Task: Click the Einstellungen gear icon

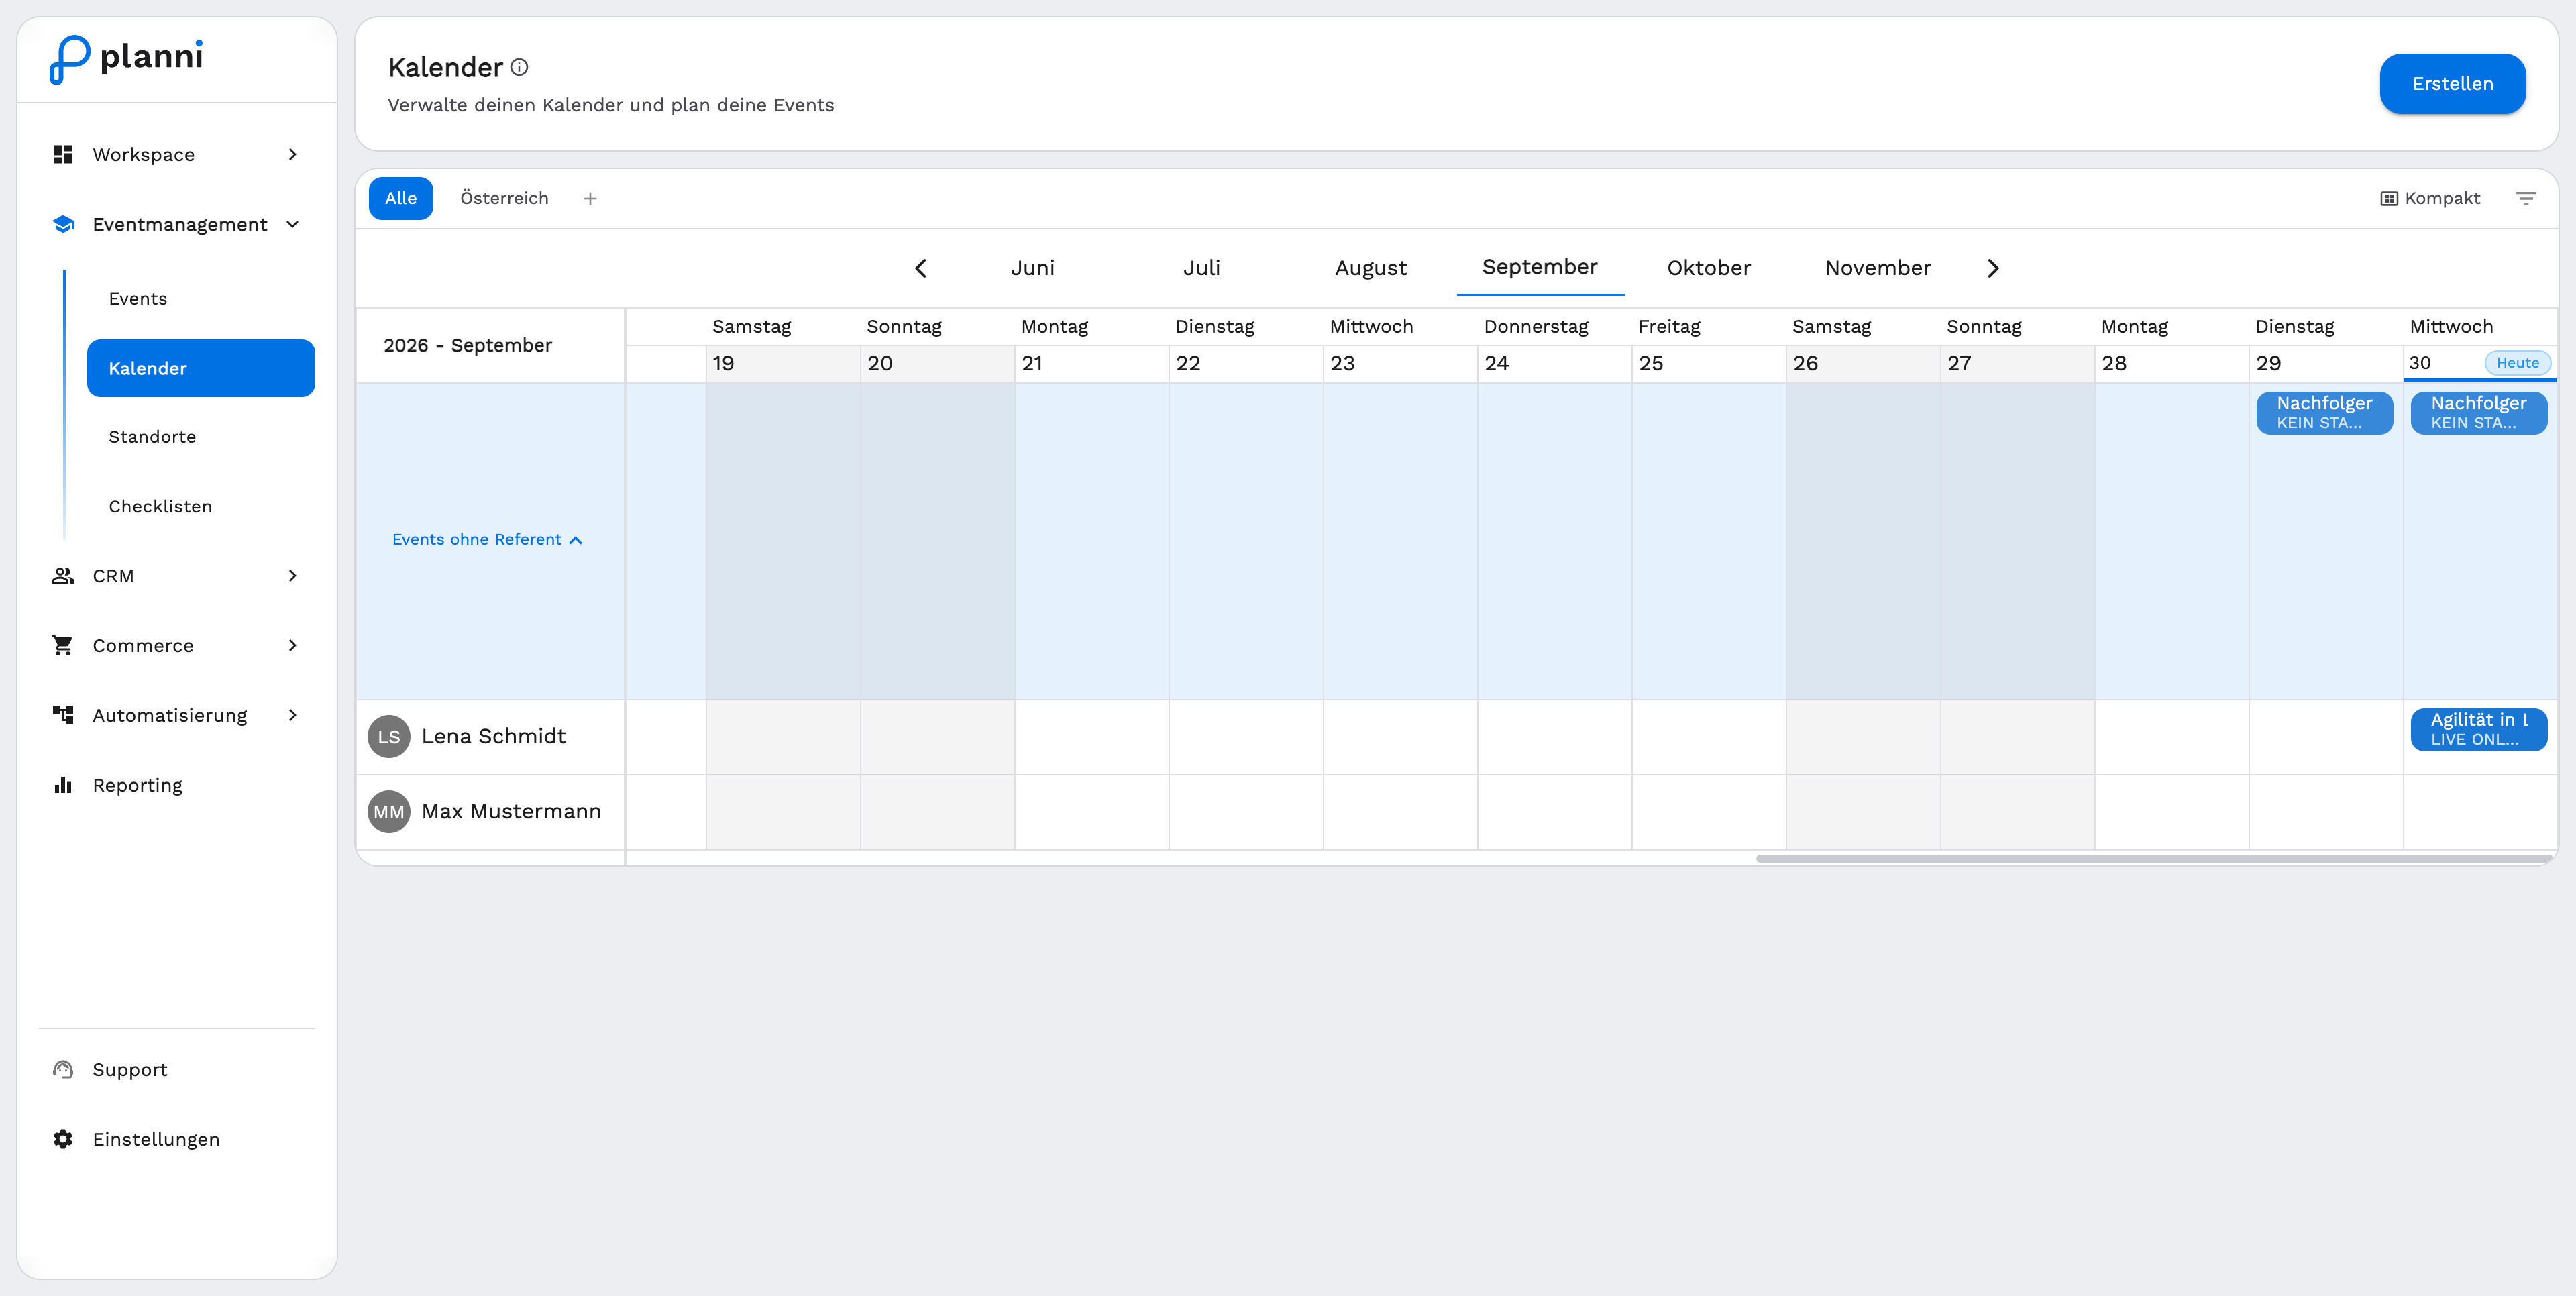Action: (63, 1139)
